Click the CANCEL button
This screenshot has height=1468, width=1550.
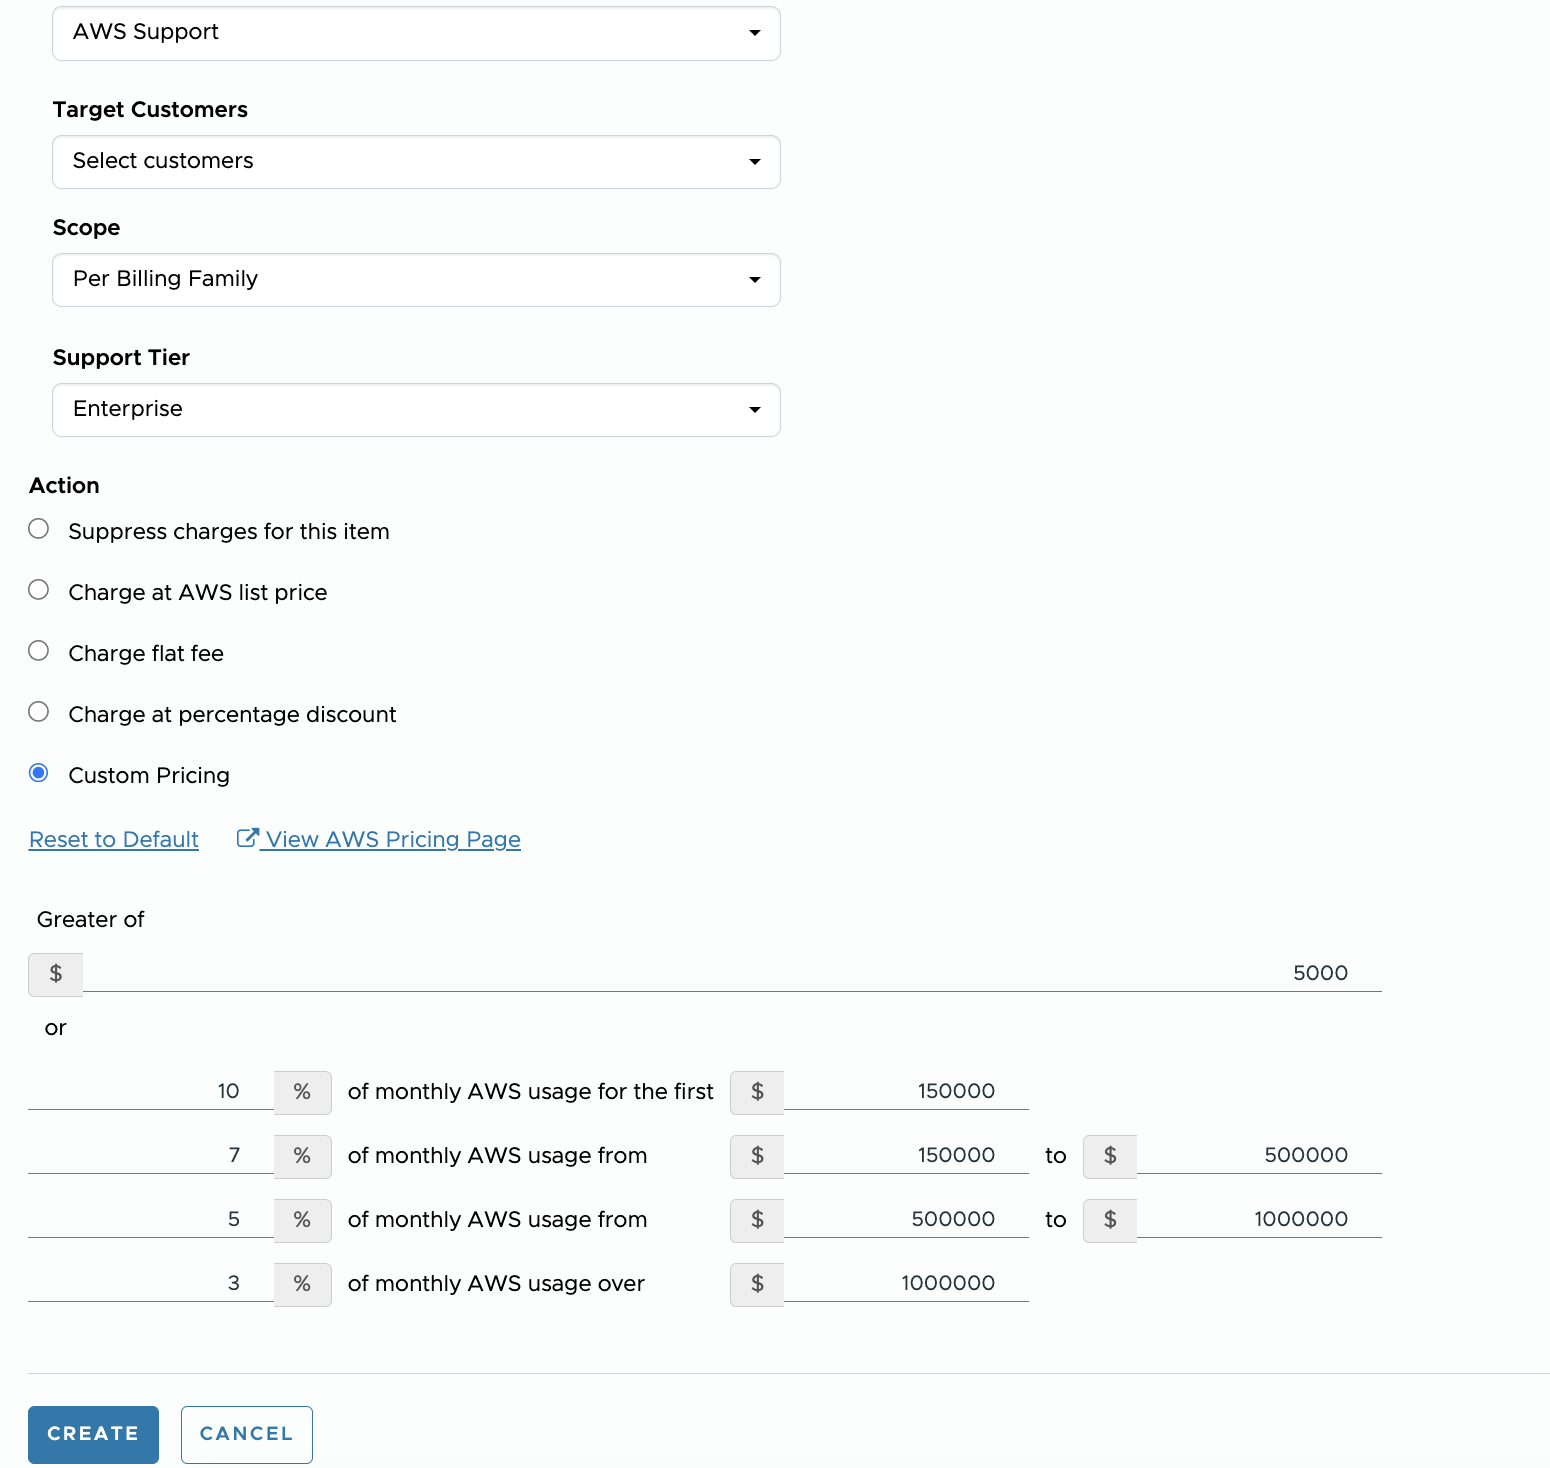pos(247,1434)
